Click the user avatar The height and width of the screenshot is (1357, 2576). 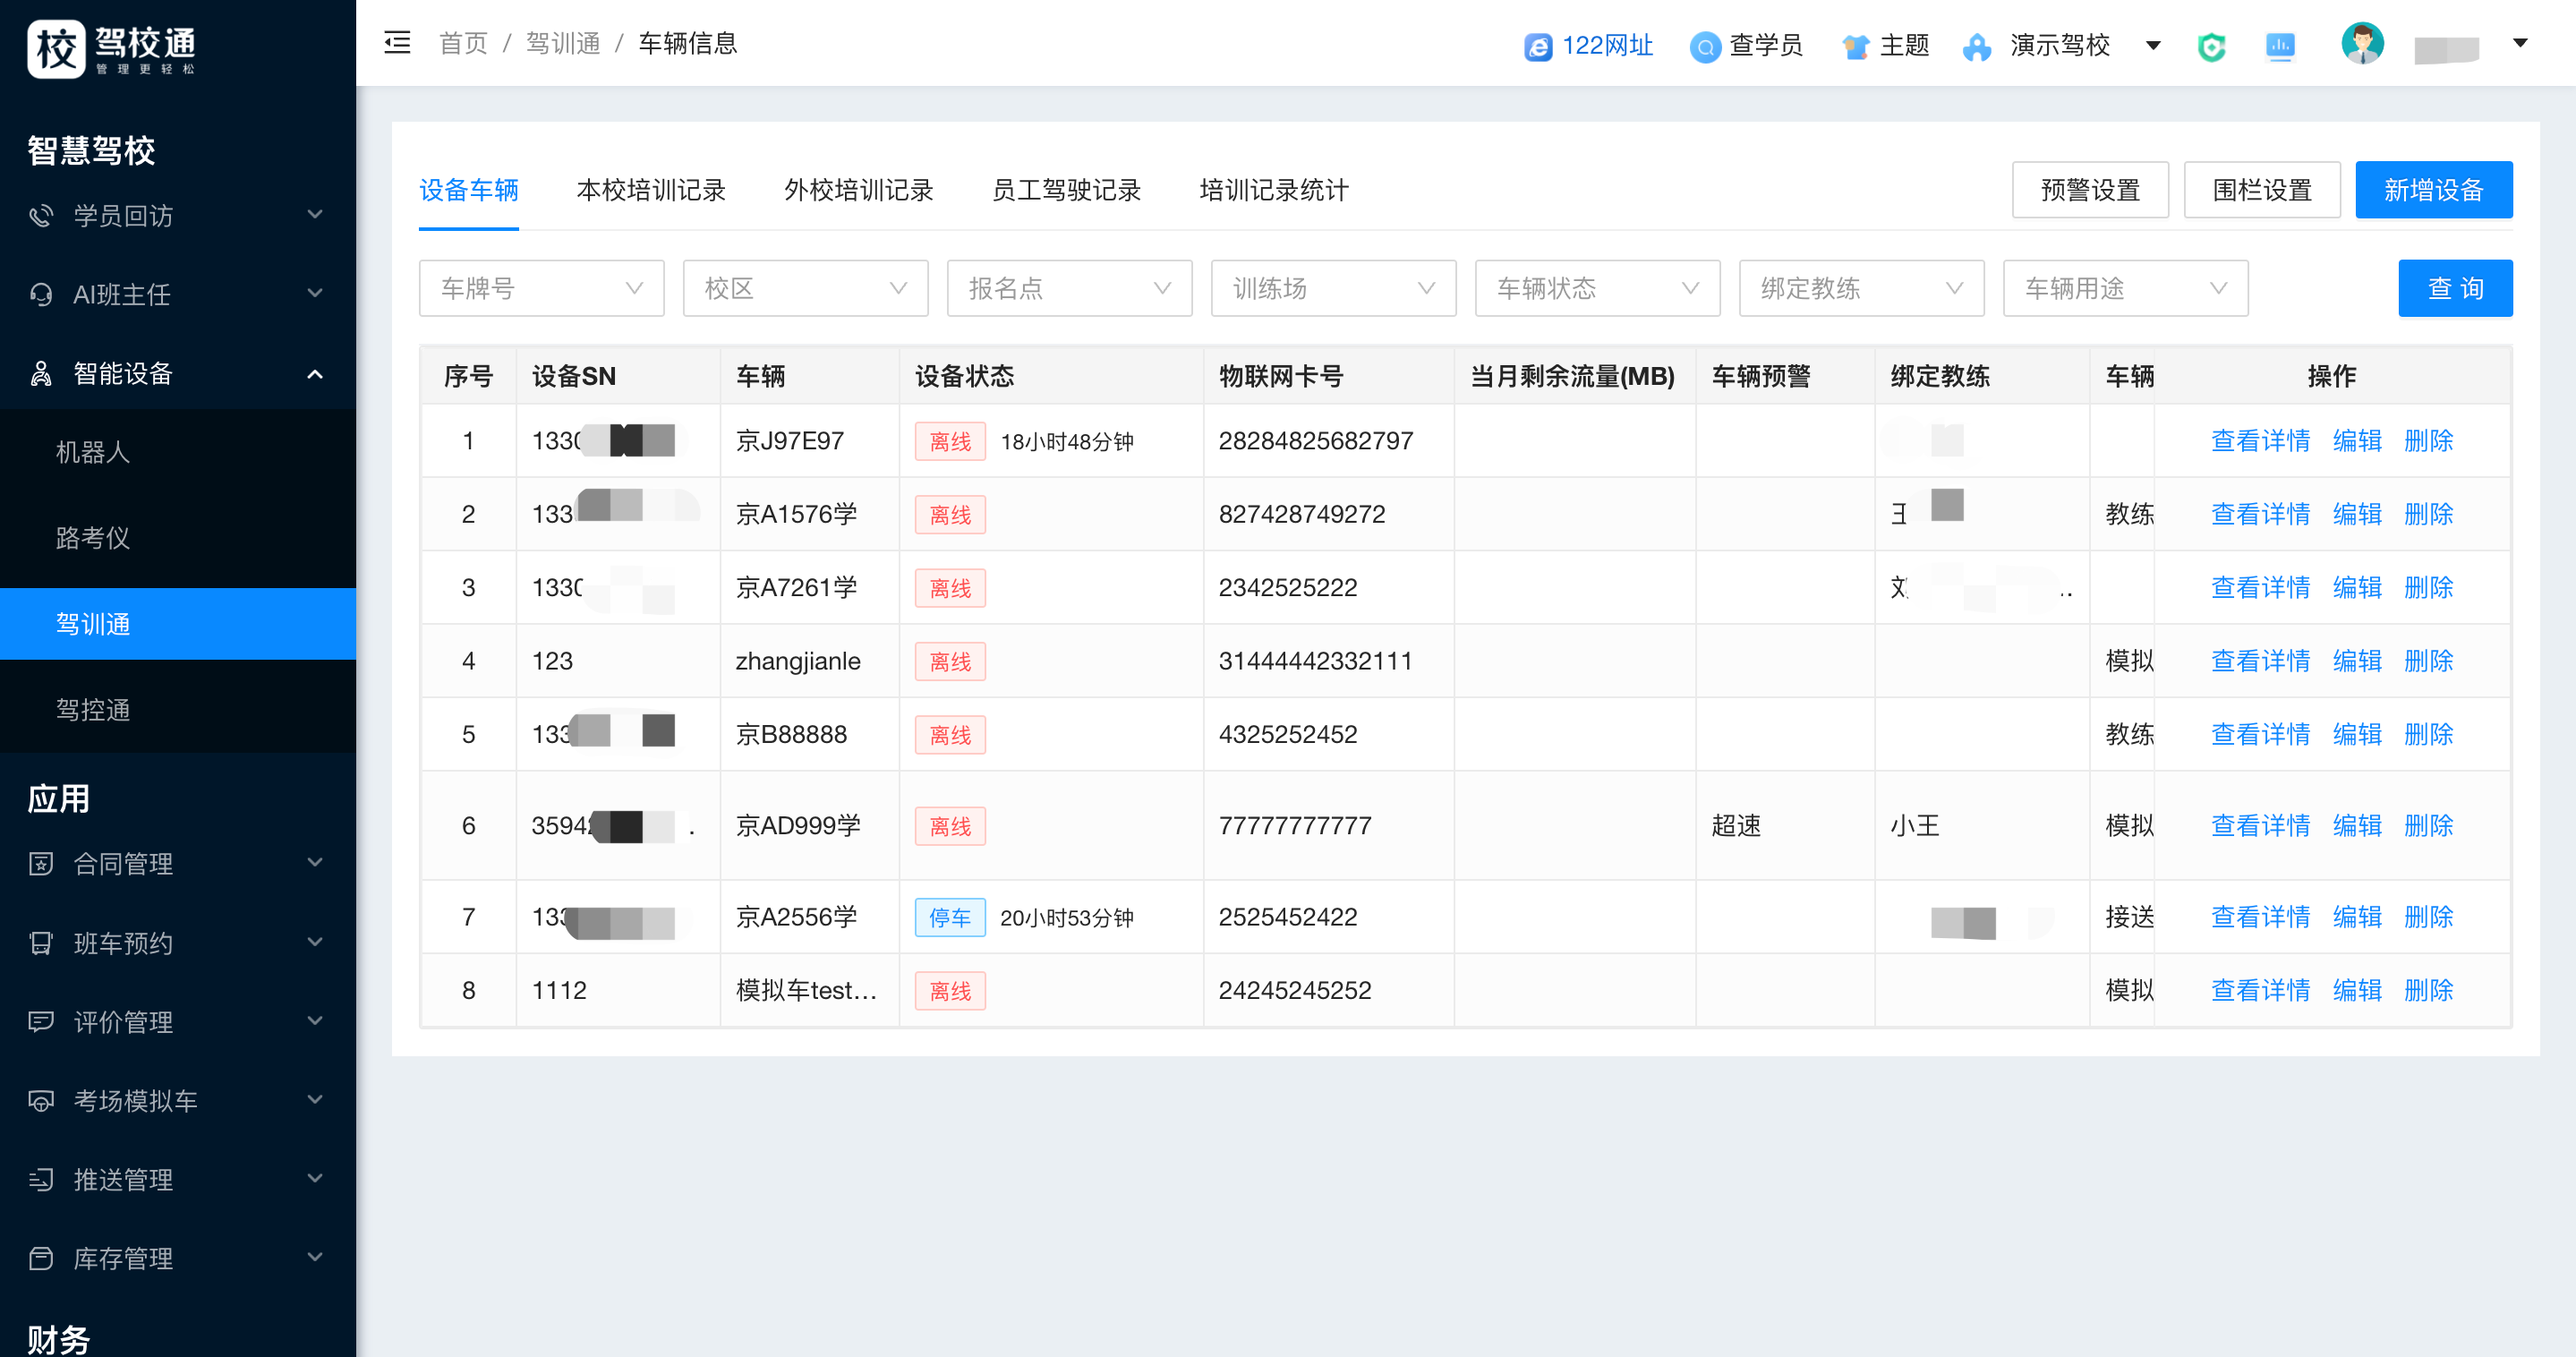pos(2362,44)
